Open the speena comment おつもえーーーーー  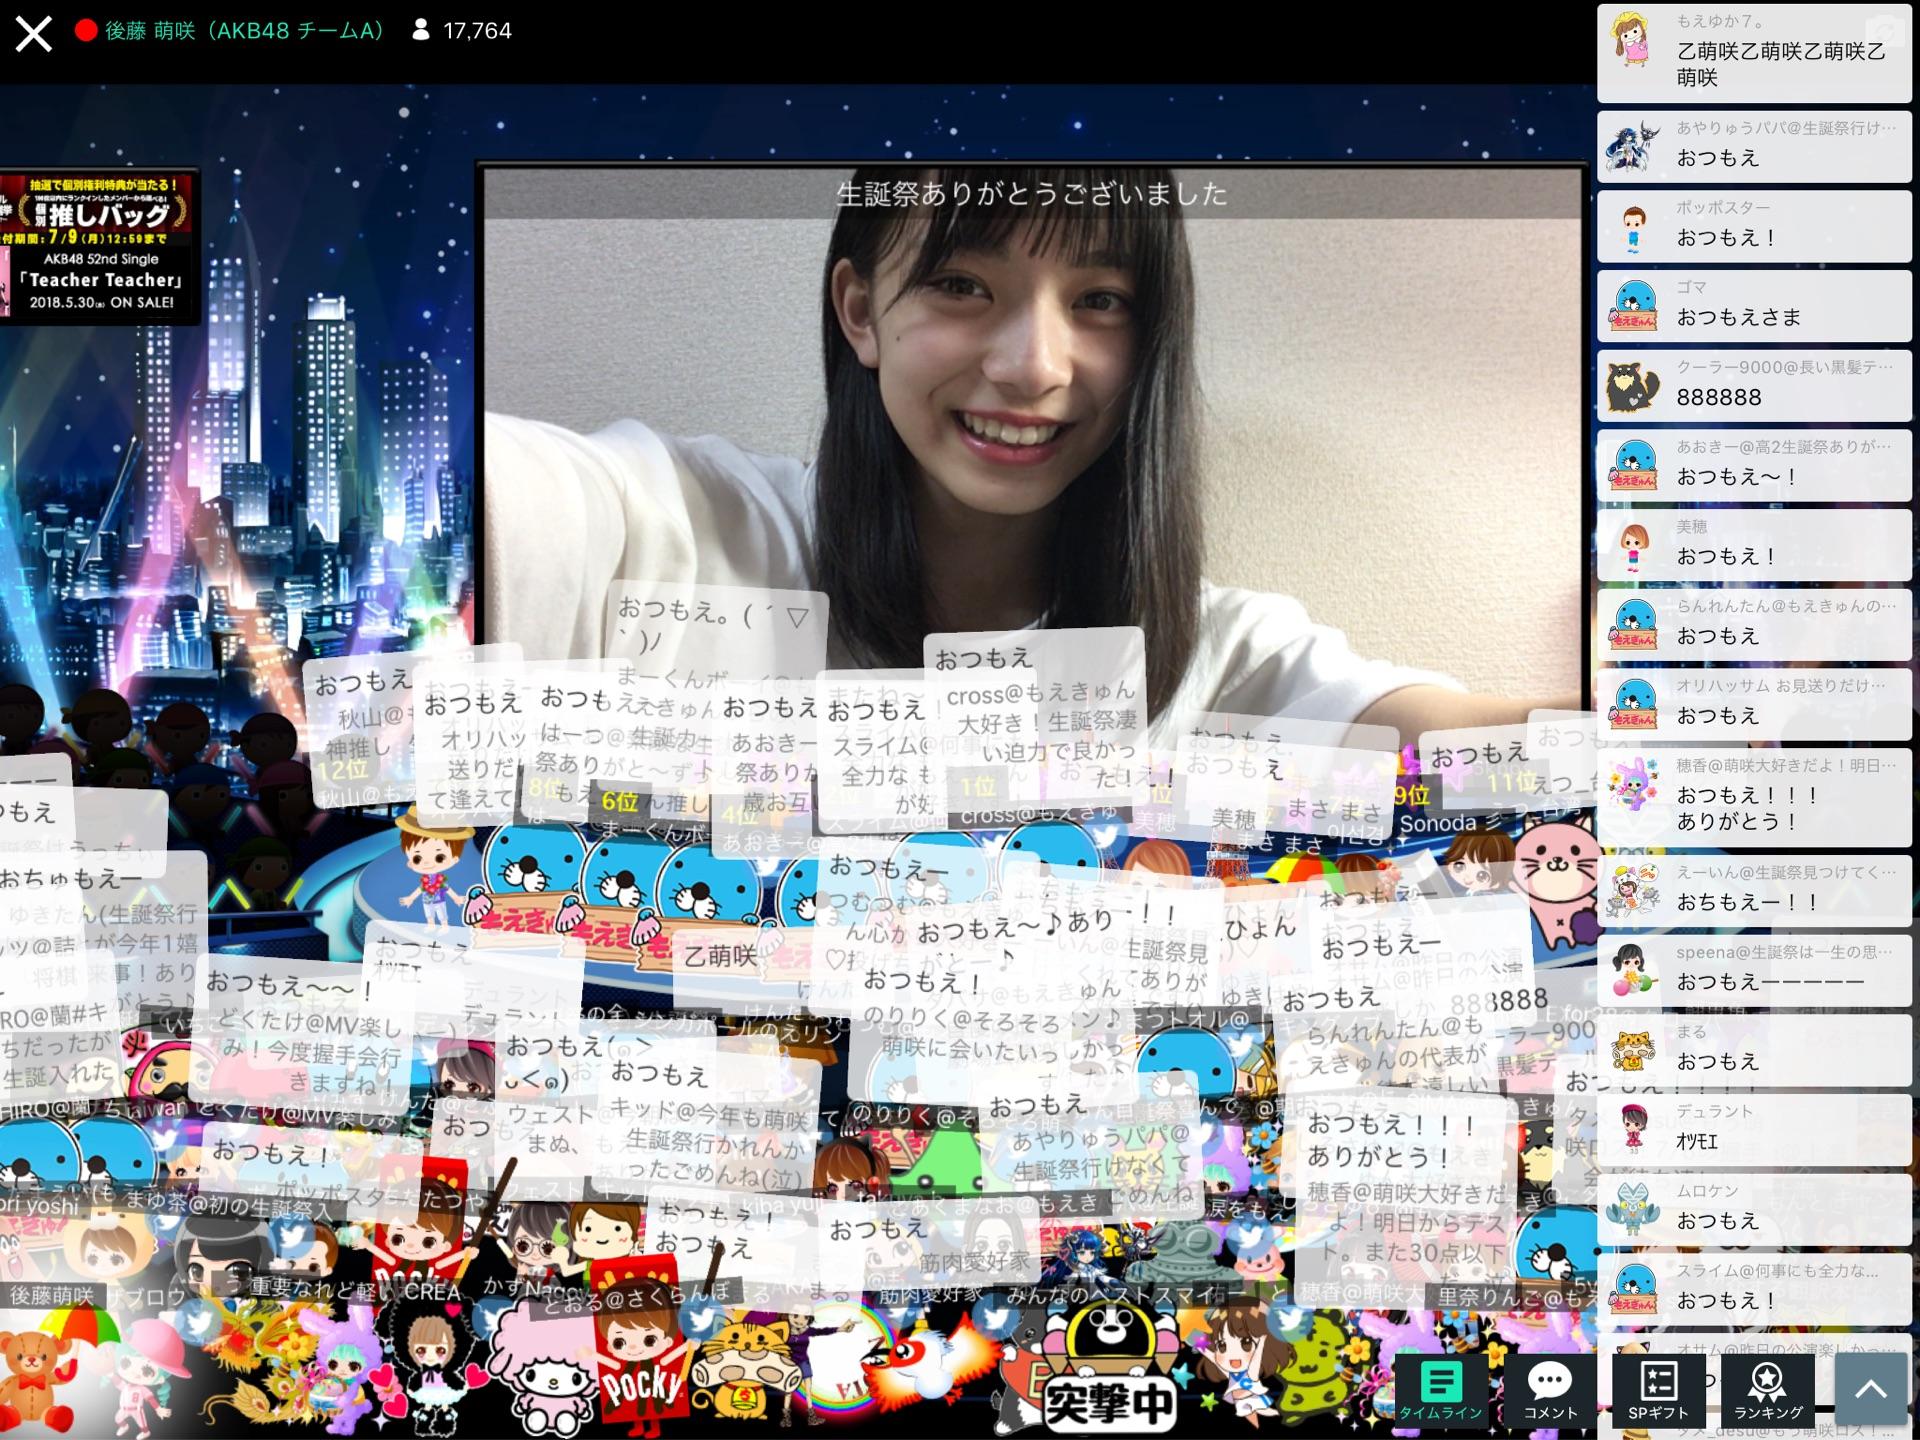(1753, 970)
